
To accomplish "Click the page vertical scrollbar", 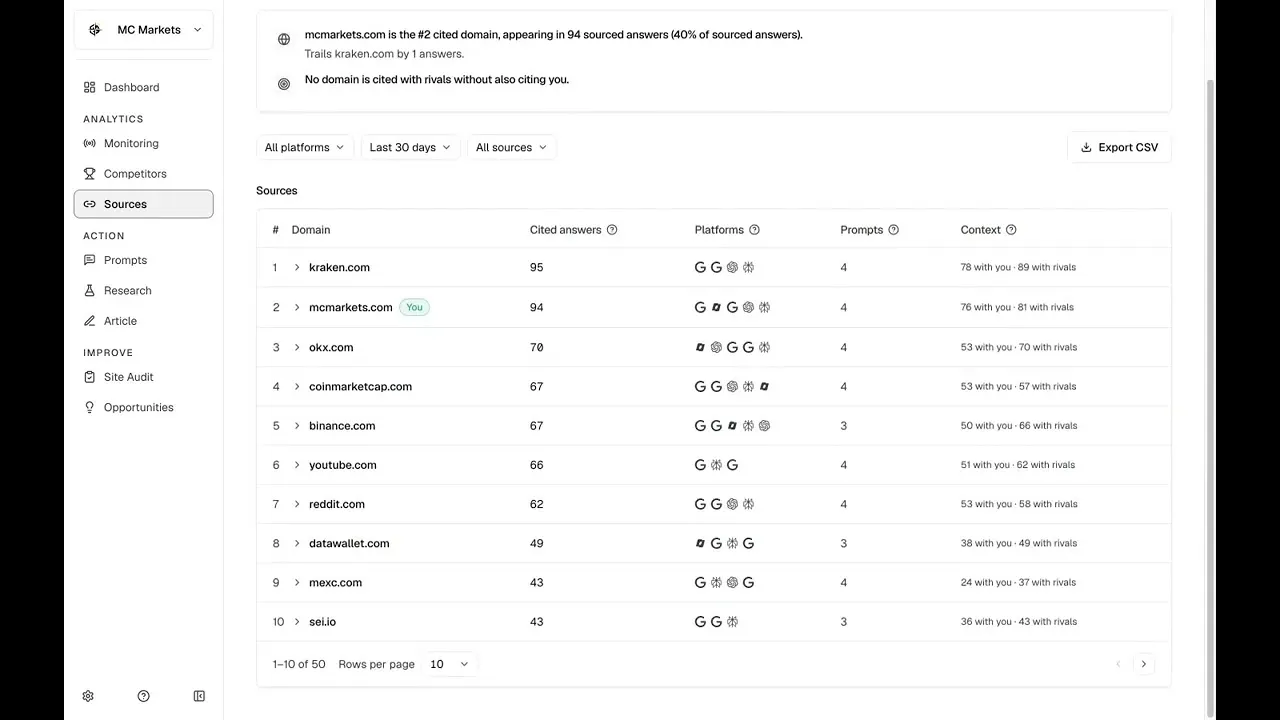I will click(x=1210, y=400).
